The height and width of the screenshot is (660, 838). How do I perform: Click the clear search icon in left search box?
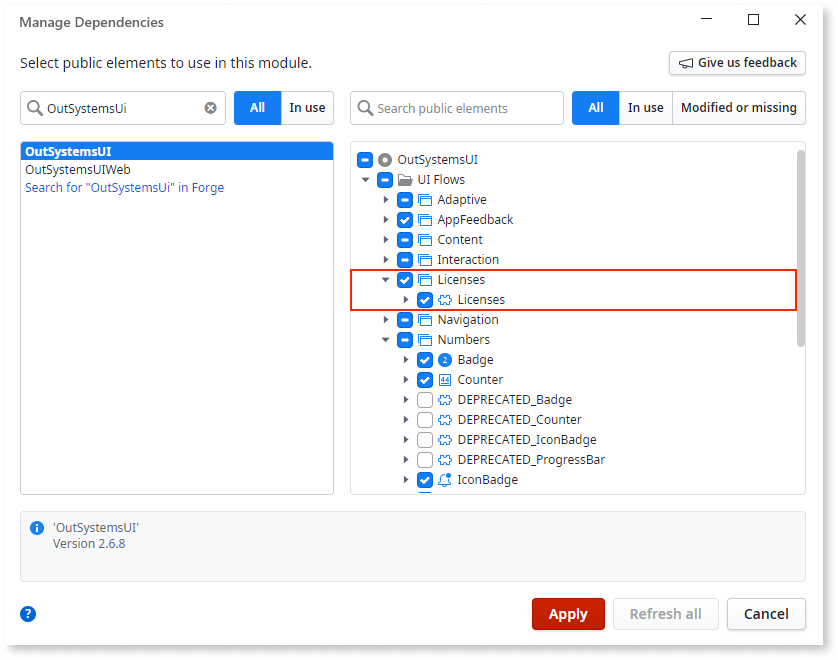(209, 108)
